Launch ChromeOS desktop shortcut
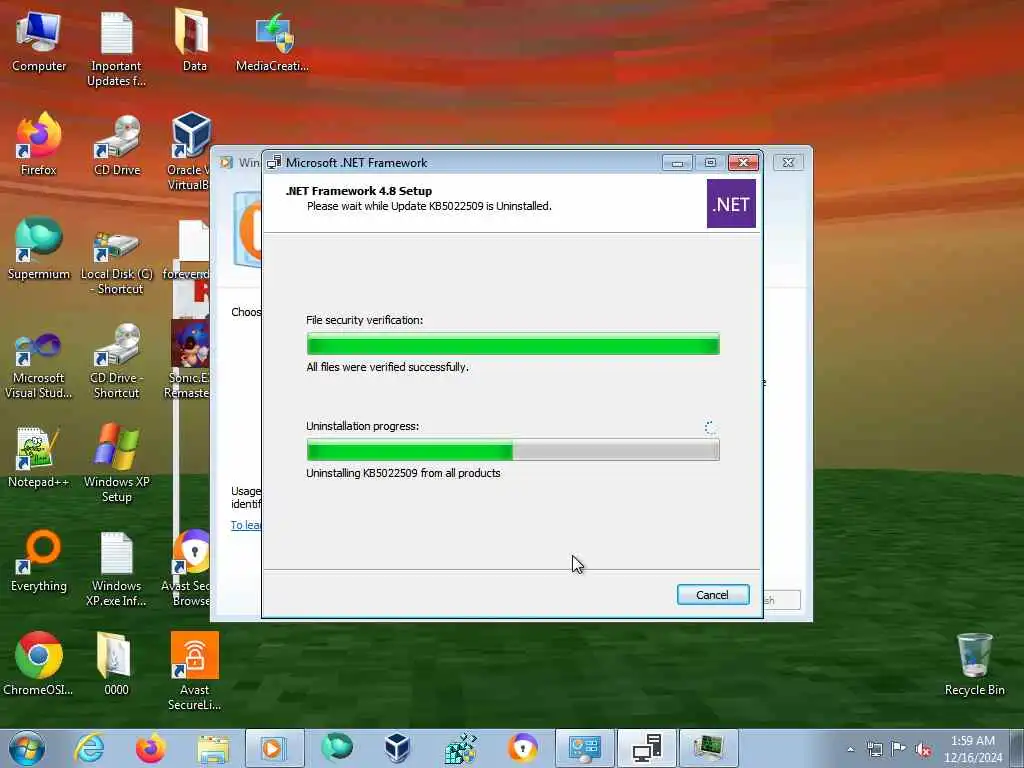The width and height of the screenshot is (1024, 768). tap(39, 664)
